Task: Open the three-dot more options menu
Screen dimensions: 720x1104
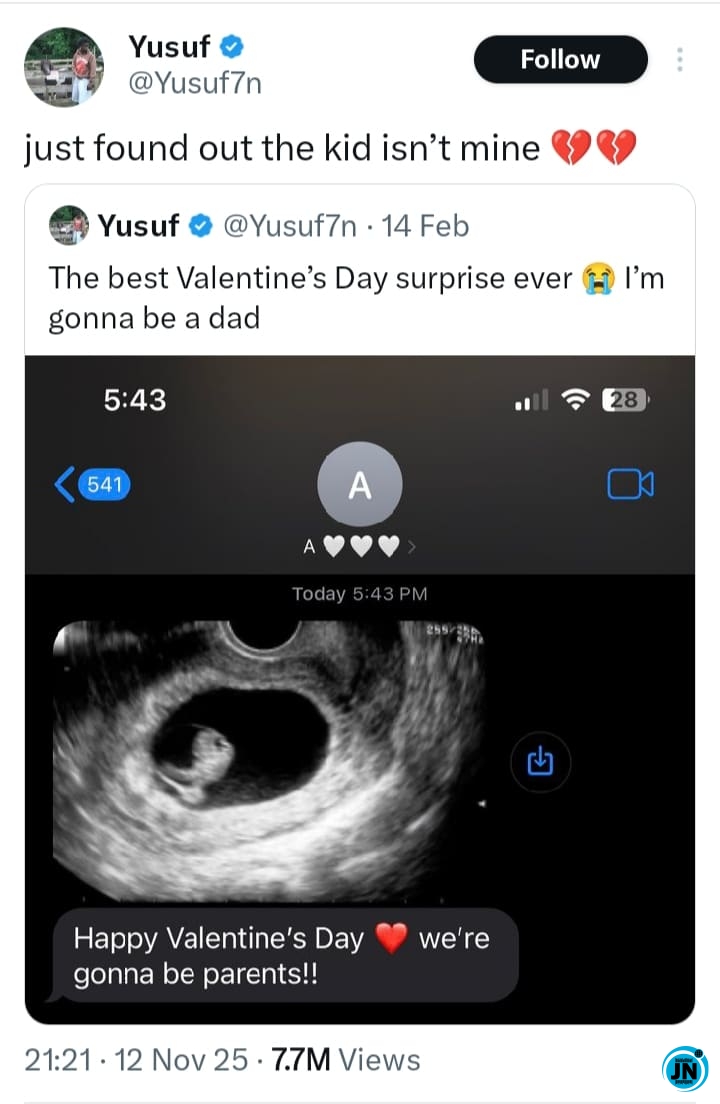Action: pos(680,60)
